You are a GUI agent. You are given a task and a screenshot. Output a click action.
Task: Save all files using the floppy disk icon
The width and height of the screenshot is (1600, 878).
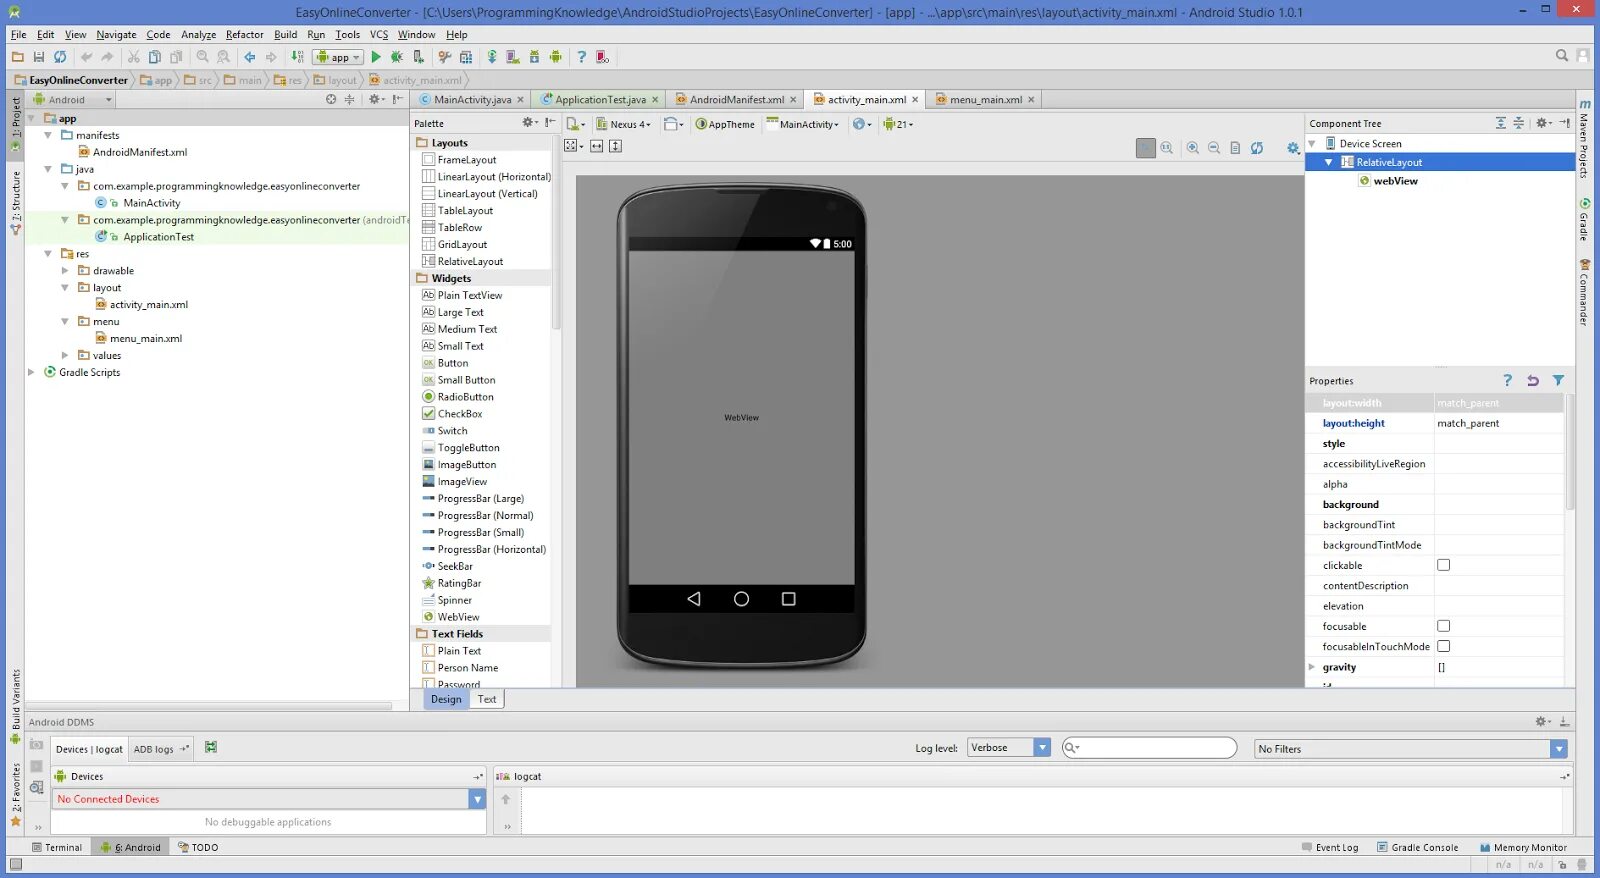(x=39, y=57)
